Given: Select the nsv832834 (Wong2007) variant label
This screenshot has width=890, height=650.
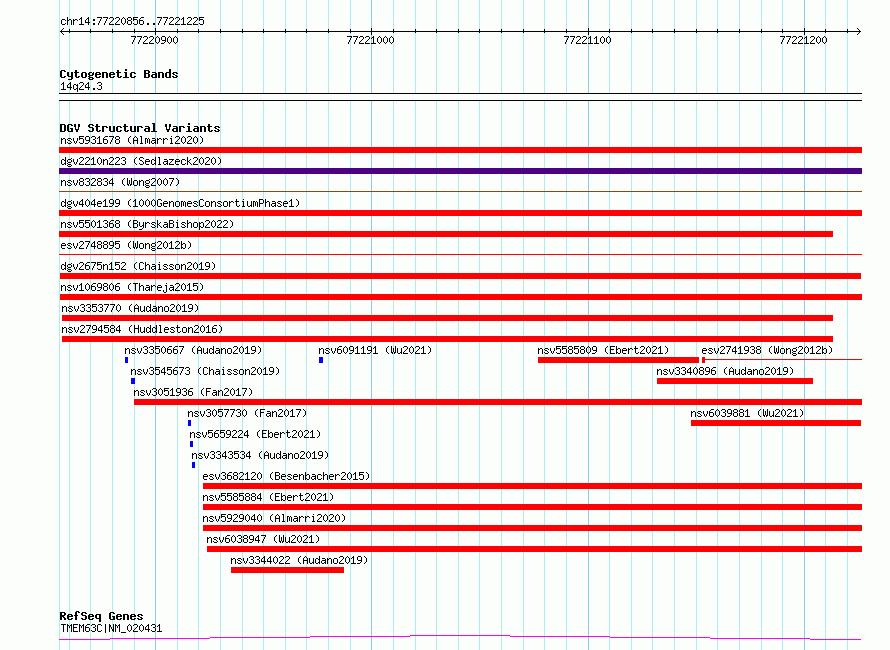Looking at the screenshot, I should [120, 182].
